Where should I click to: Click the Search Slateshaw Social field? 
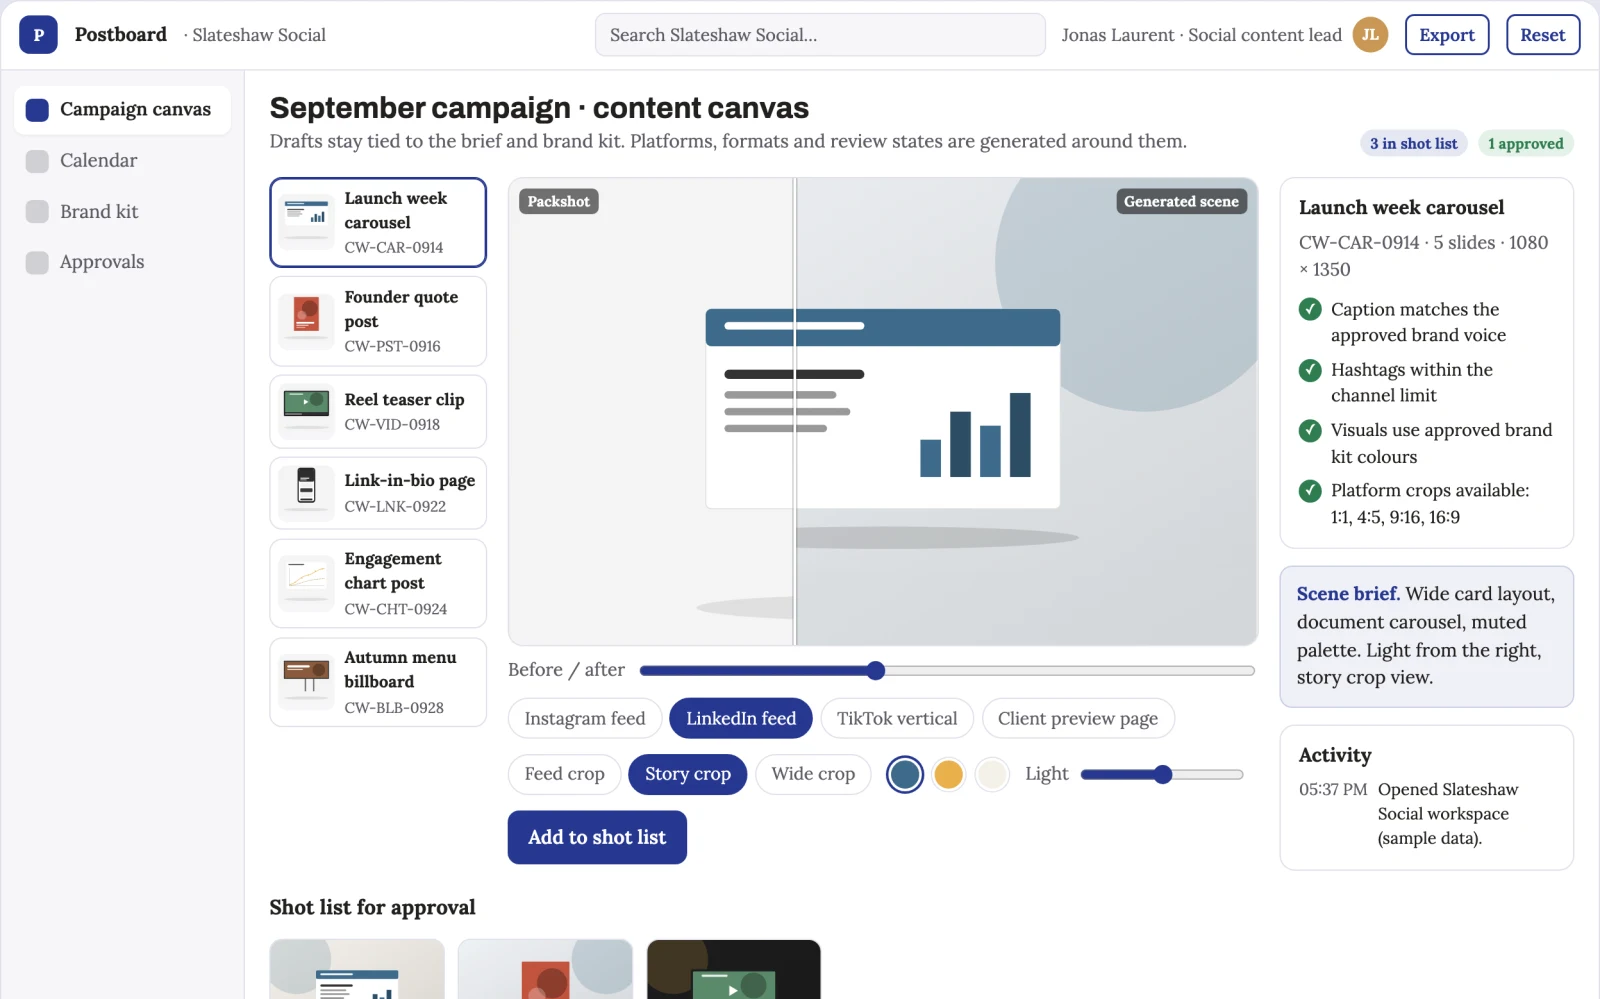tap(820, 35)
